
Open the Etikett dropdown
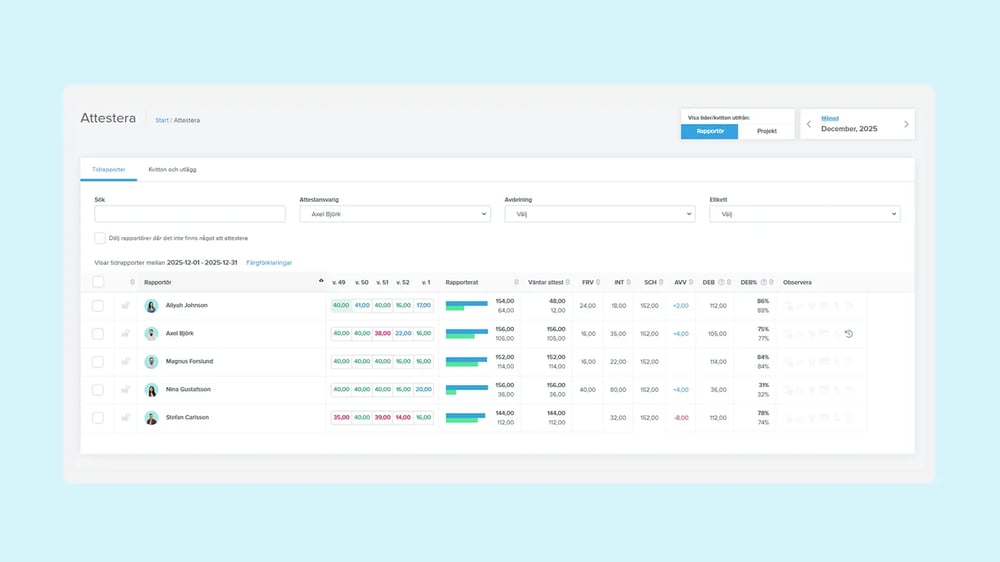tap(804, 214)
